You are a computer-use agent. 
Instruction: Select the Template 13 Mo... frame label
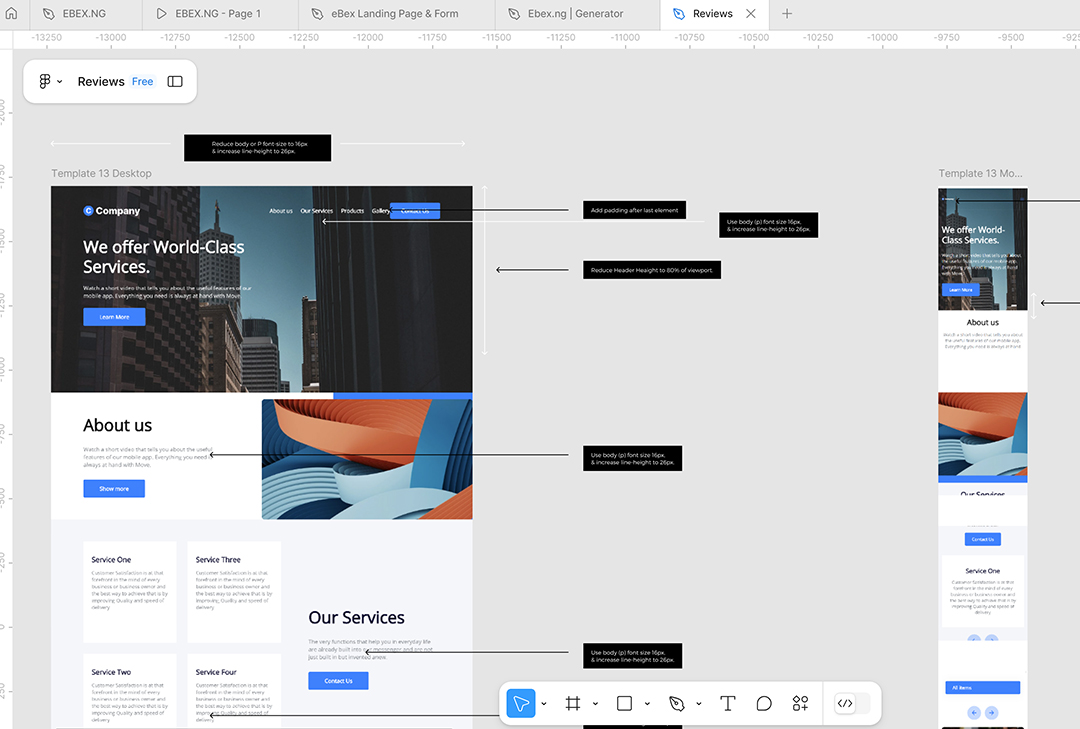980,174
